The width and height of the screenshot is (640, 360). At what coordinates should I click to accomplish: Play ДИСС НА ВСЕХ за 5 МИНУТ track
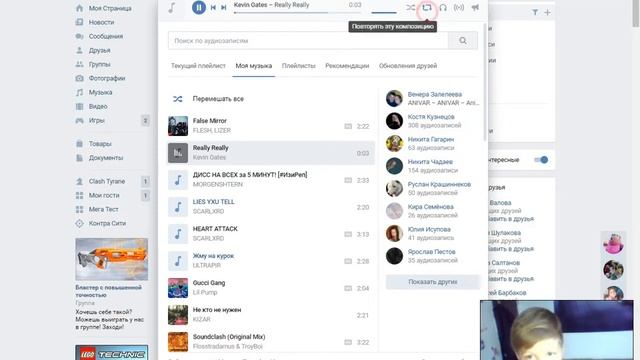pyautogui.click(x=271, y=180)
